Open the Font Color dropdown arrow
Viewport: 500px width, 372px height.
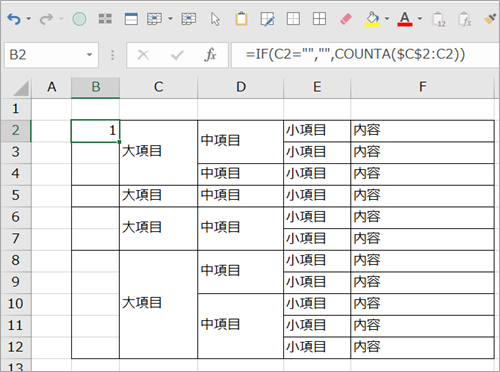(x=420, y=19)
